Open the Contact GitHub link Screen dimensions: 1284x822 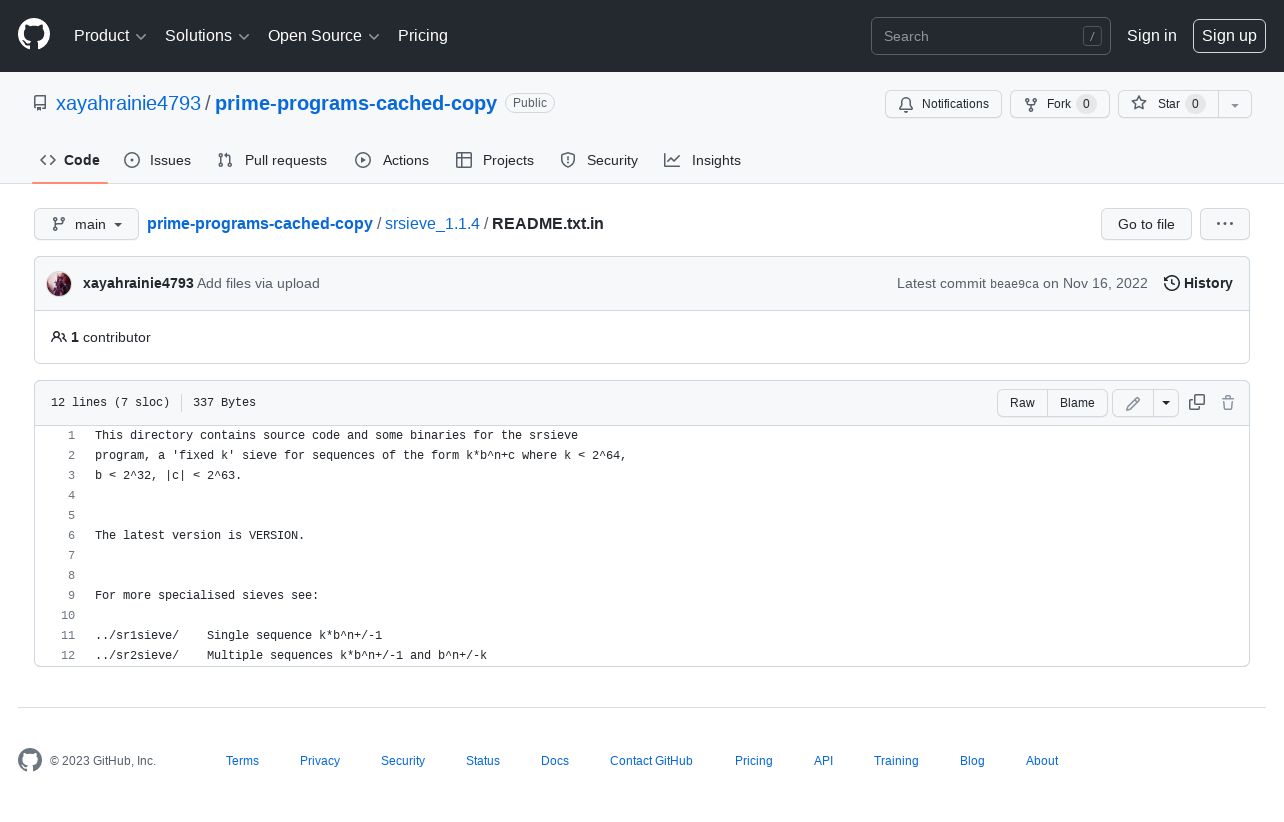[651, 761]
